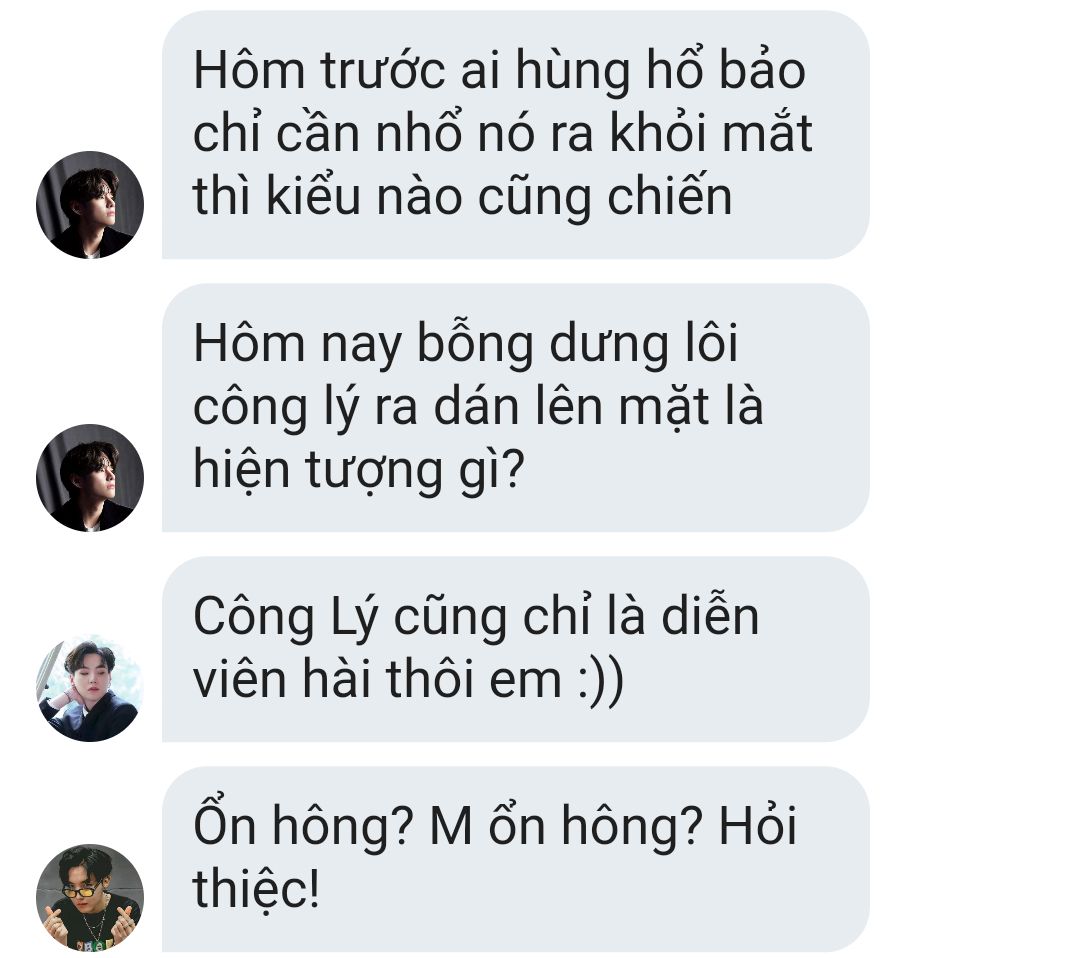Image resolution: width=1080 pixels, height=958 pixels.
Task: Select the 'Hôm trước ai hùng hổ bảo' message bubble
Action: [x=515, y=135]
